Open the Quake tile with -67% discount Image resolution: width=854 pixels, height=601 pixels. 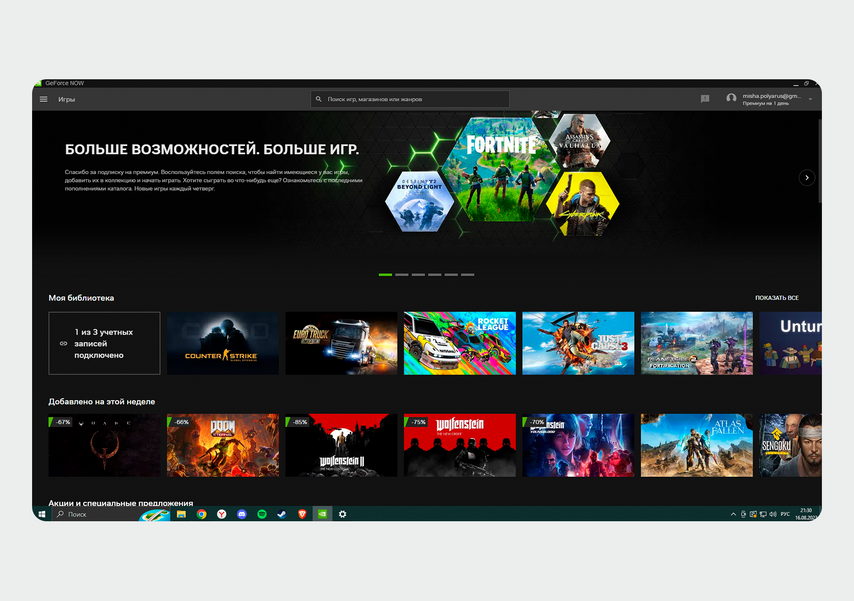pyautogui.click(x=105, y=445)
